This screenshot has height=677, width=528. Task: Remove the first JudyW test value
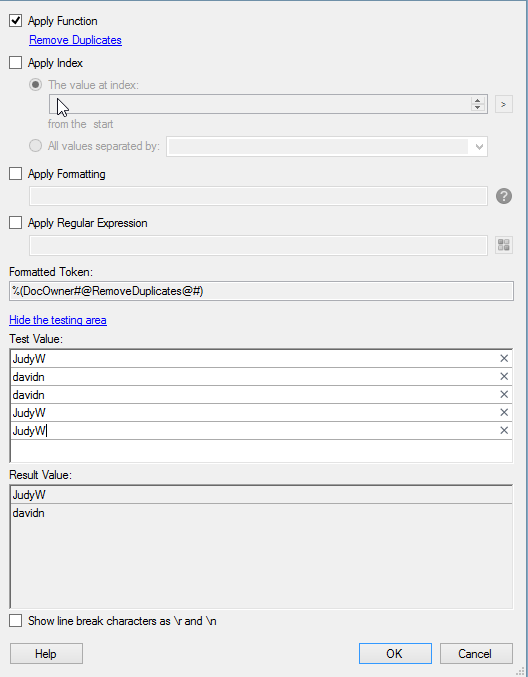click(503, 358)
